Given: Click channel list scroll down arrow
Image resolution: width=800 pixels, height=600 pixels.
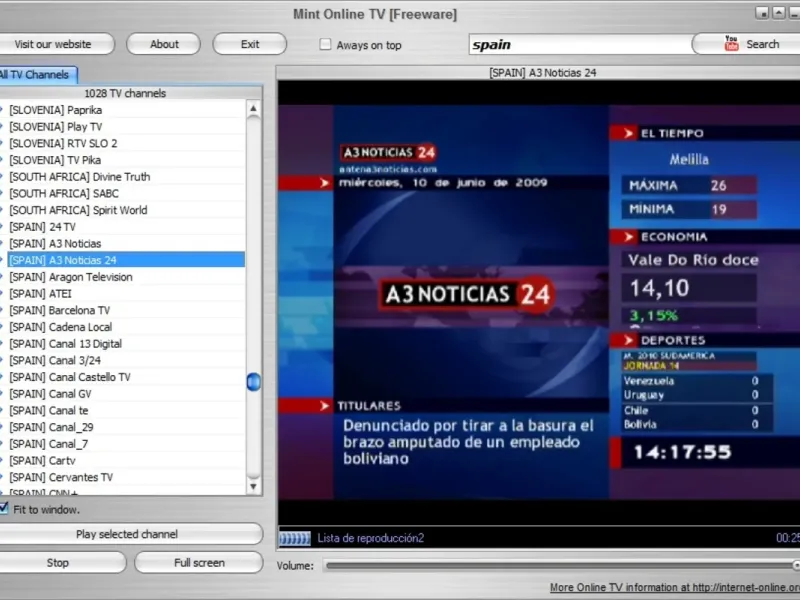Looking at the screenshot, I should [x=254, y=487].
